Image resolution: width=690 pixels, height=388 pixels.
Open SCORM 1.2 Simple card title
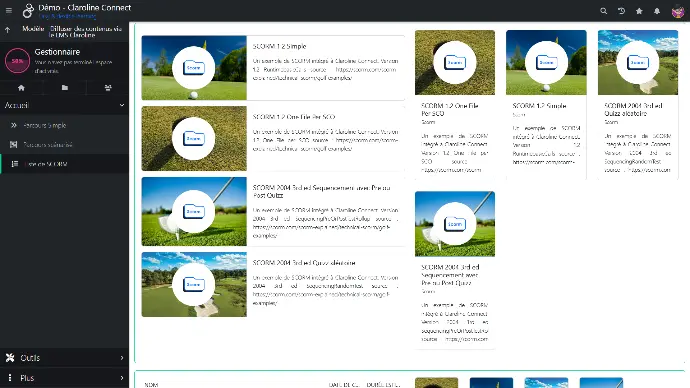tap(540, 106)
